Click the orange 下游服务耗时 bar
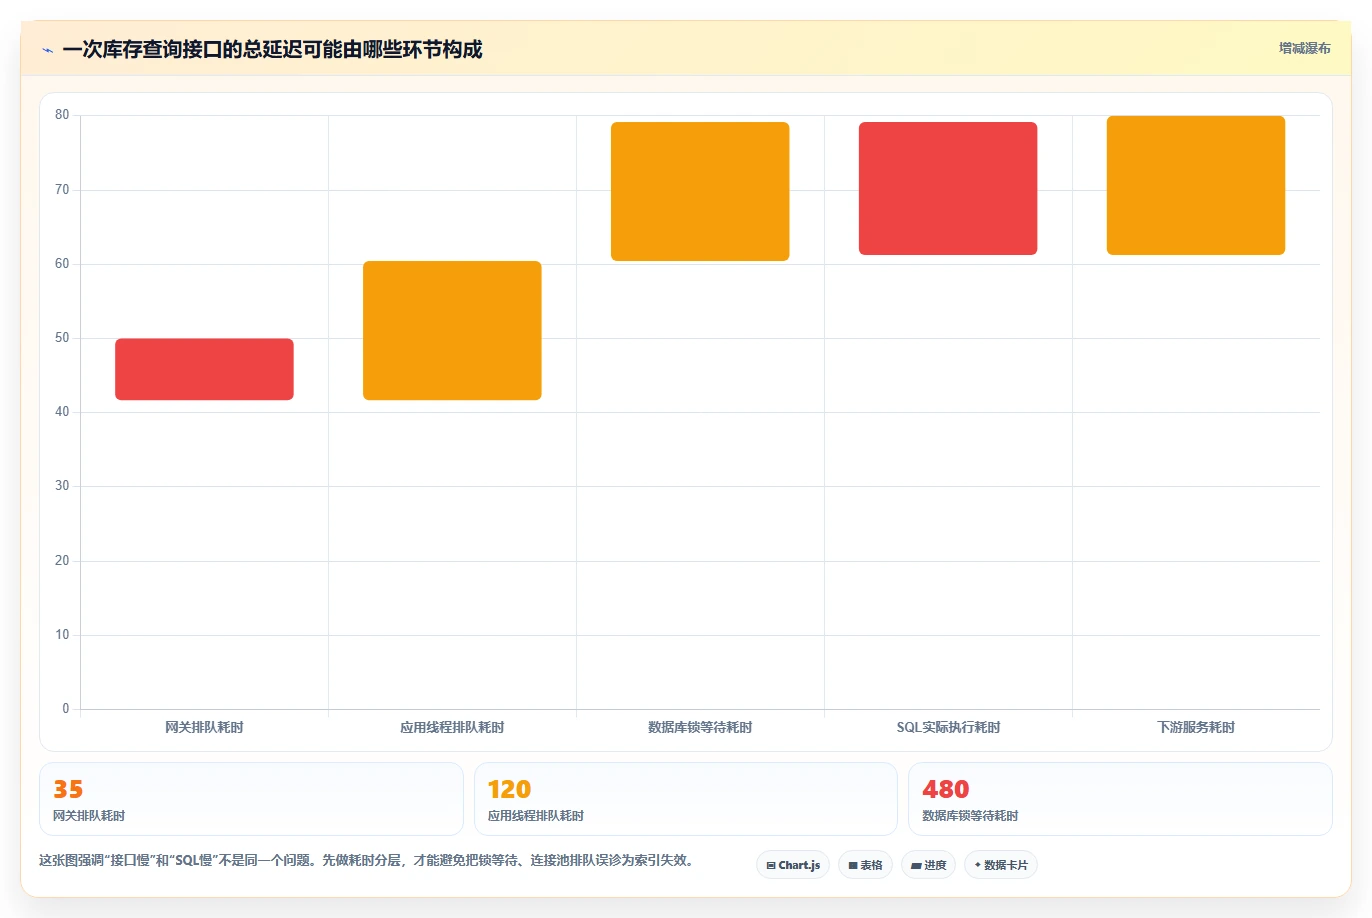Viewport: 1372px width, 918px height. pos(1196,185)
